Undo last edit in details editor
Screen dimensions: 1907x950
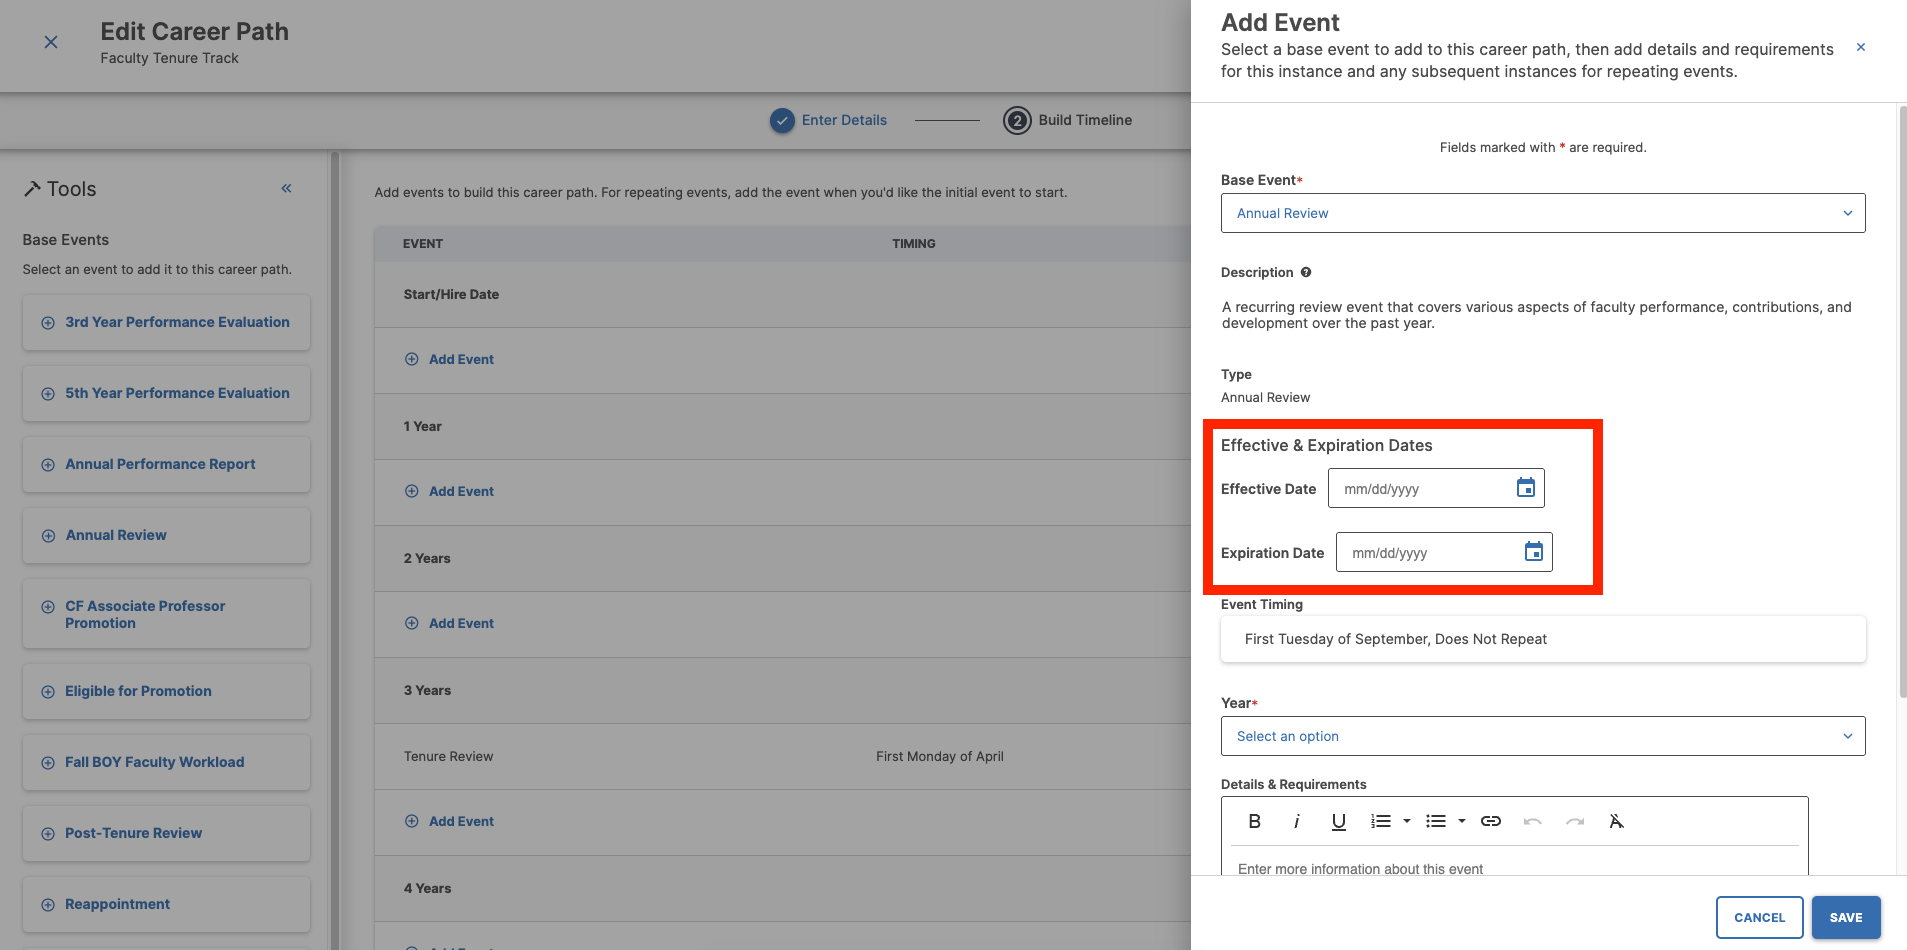click(1533, 821)
